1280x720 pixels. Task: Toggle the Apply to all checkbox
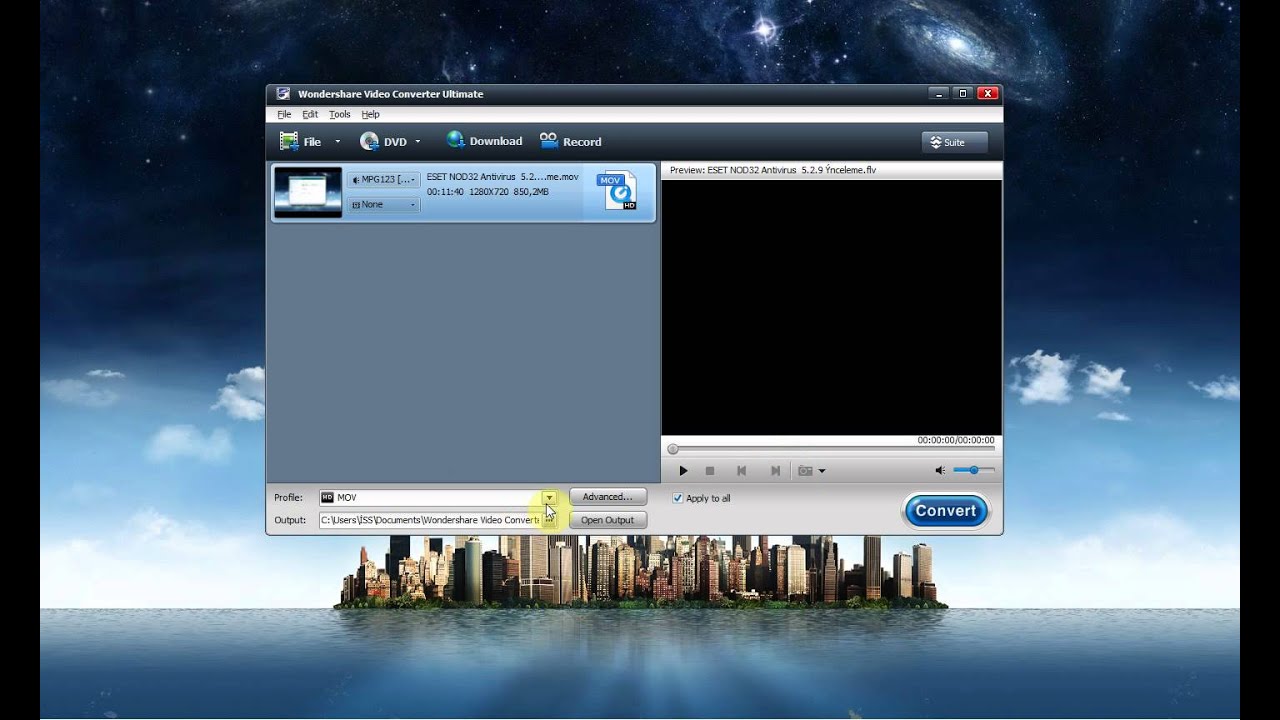pos(678,498)
